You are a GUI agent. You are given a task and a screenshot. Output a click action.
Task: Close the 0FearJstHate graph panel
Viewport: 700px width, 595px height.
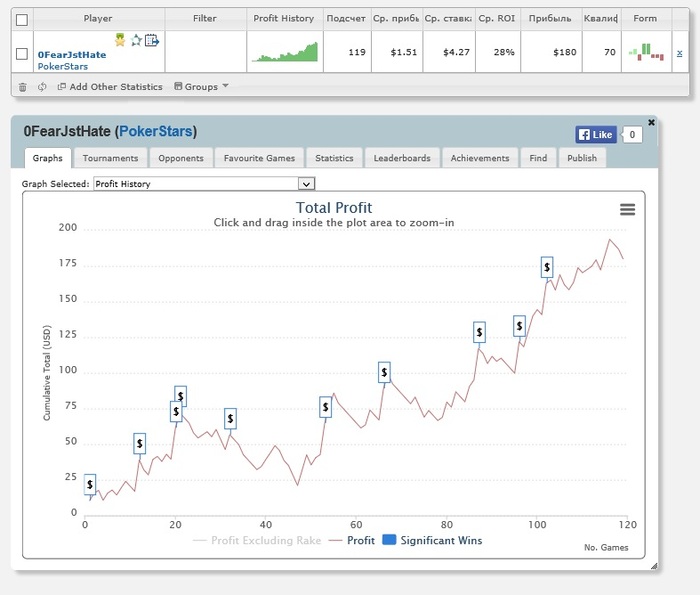point(651,122)
